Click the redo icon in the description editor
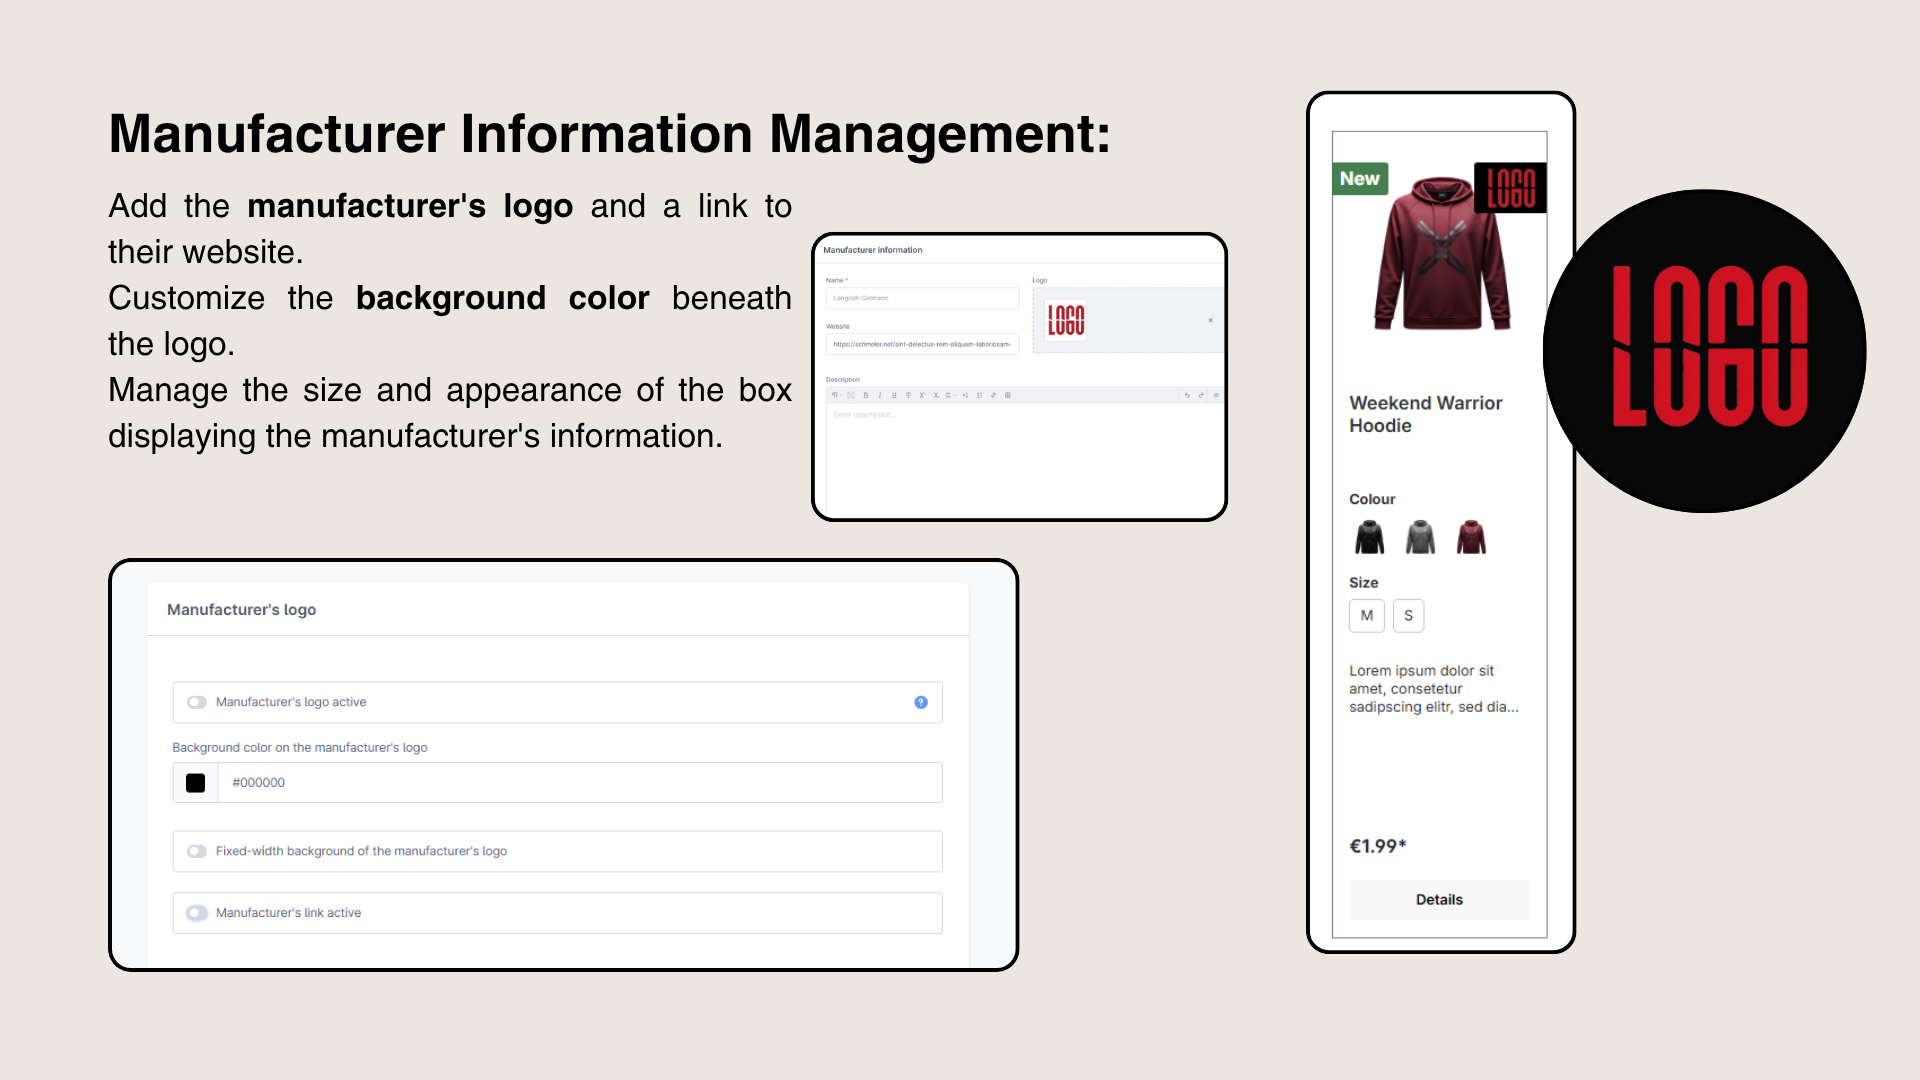The image size is (1920, 1080). click(x=1201, y=395)
